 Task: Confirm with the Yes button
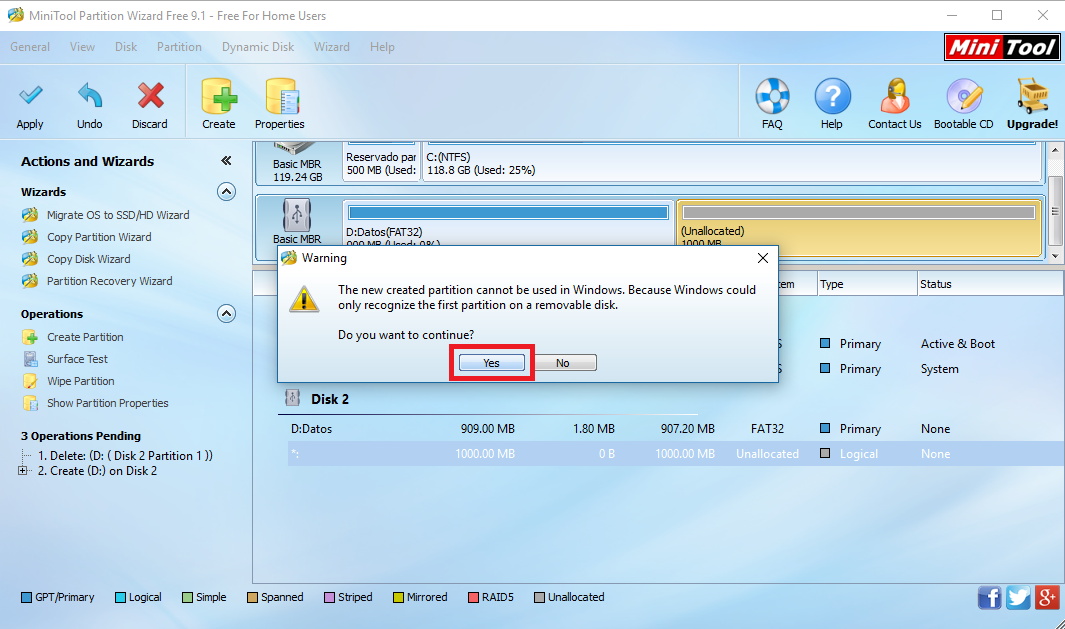pyautogui.click(x=492, y=363)
